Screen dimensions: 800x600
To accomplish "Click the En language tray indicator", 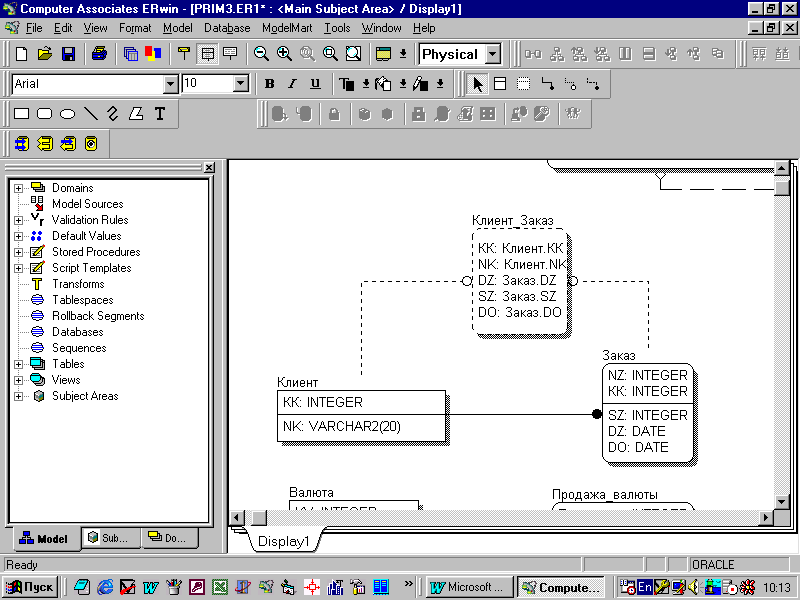I will pyautogui.click(x=644, y=587).
